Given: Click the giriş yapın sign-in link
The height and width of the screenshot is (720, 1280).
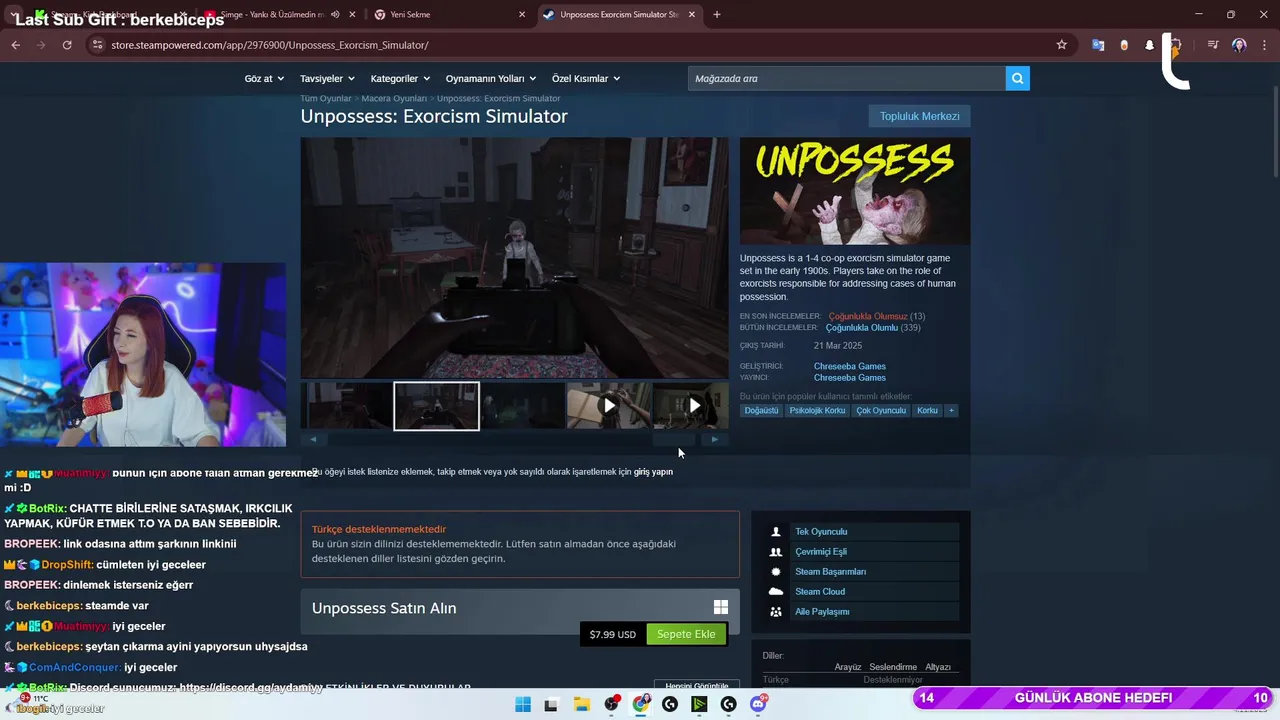Looking at the screenshot, I should click(653, 472).
